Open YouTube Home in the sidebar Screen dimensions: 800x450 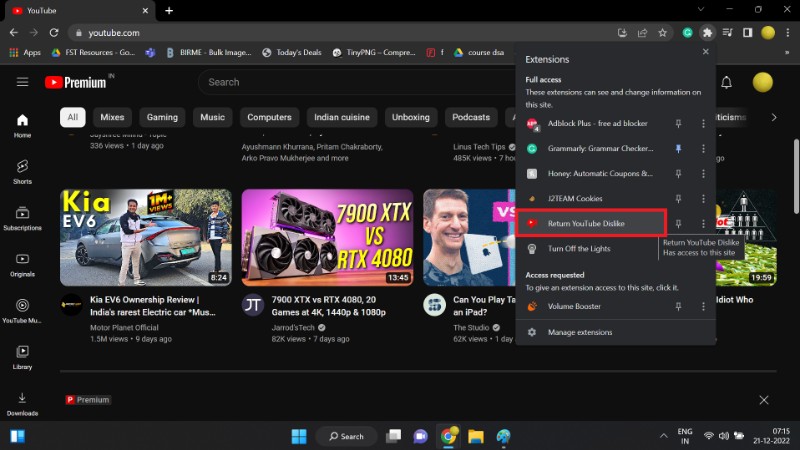pyautogui.click(x=22, y=124)
